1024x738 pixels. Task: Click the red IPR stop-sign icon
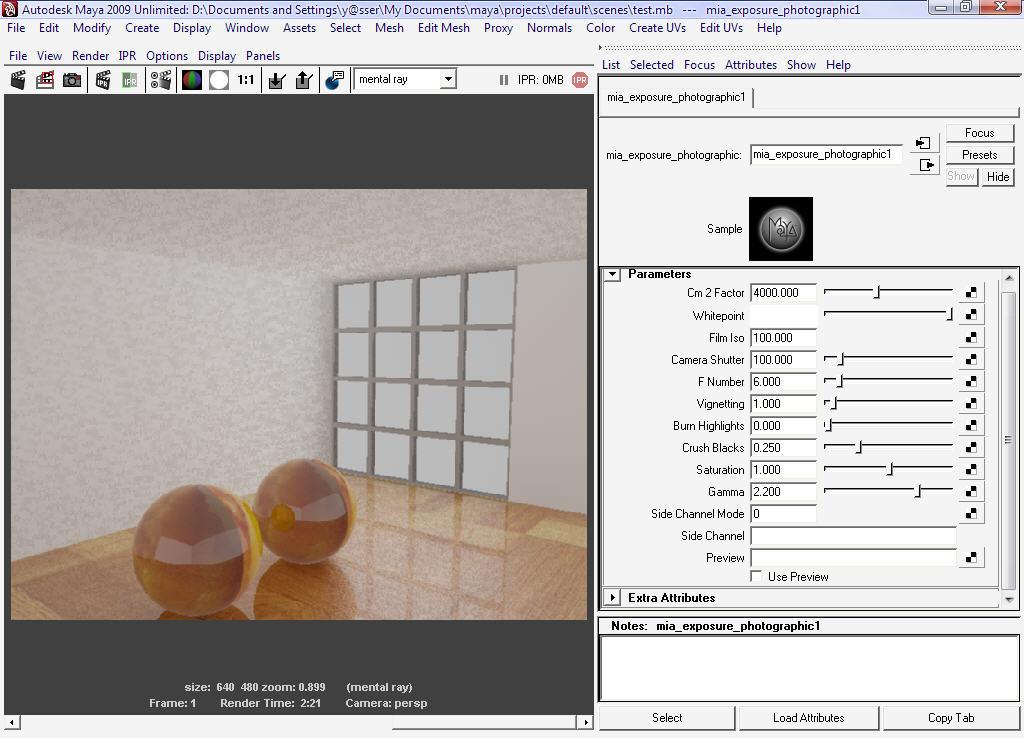(580, 80)
